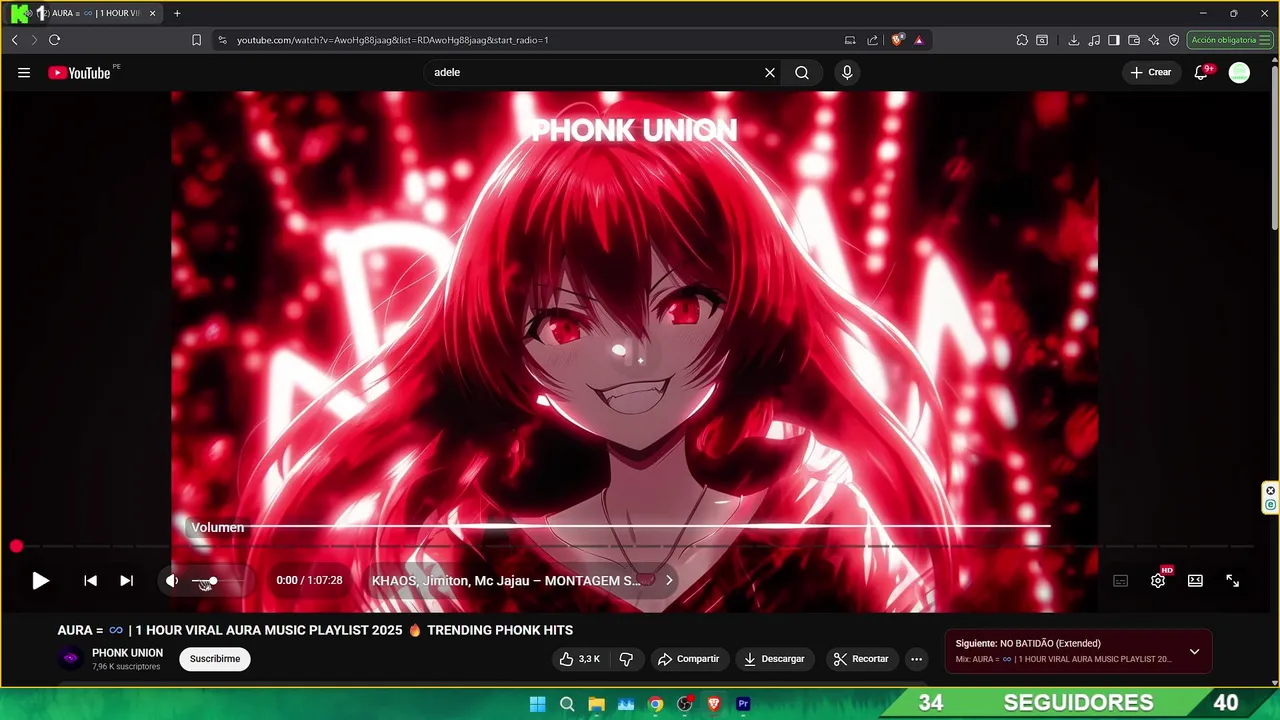Close the AURA browser tab
Screen dimensions: 1280x720
(152, 13)
